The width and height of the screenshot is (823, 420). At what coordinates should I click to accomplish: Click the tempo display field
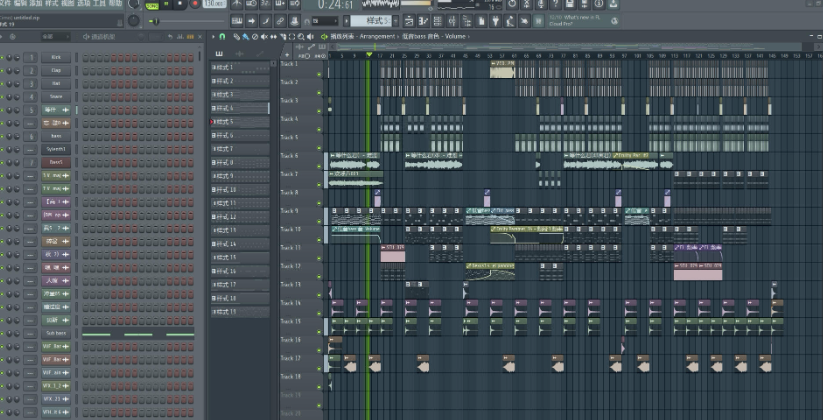tap(213, 4)
